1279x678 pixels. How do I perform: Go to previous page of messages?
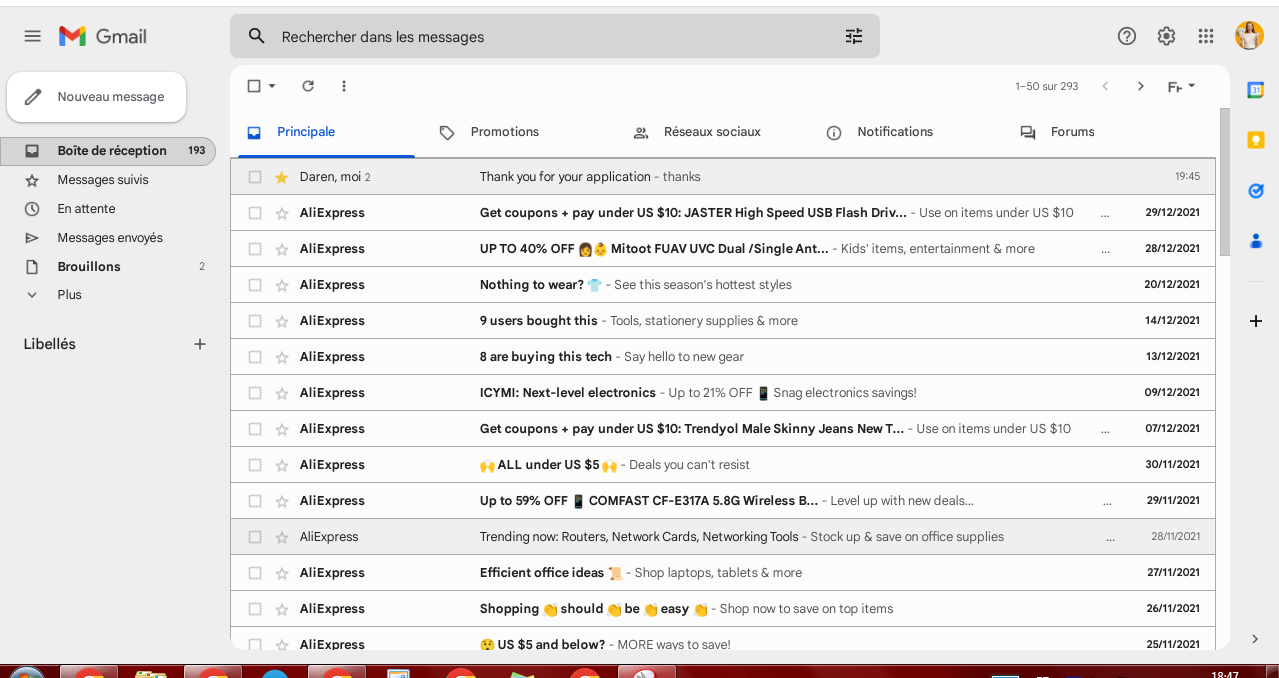[x=1105, y=86]
